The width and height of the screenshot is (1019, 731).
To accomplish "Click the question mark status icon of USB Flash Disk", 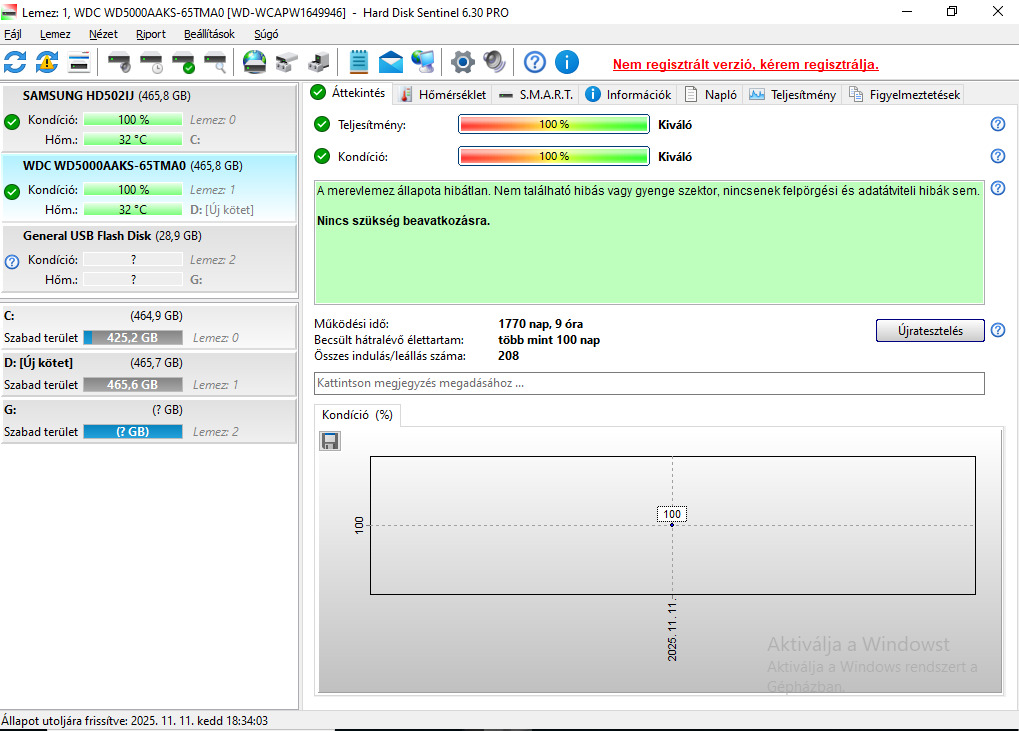I will (12, 262).
